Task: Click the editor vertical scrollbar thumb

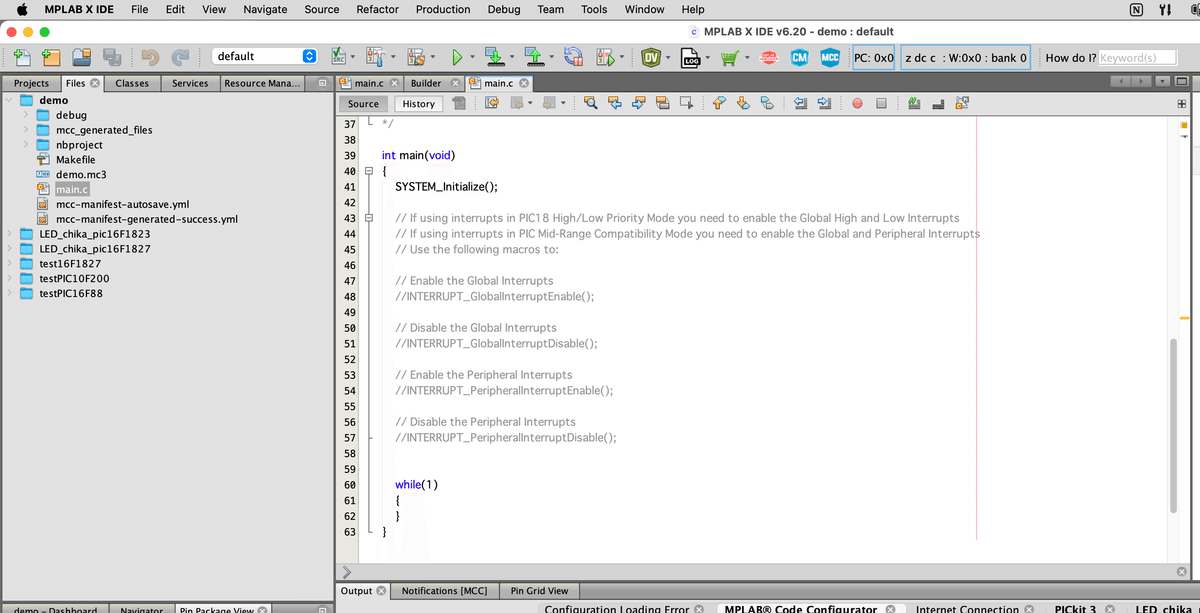Action: [1175, 427]
